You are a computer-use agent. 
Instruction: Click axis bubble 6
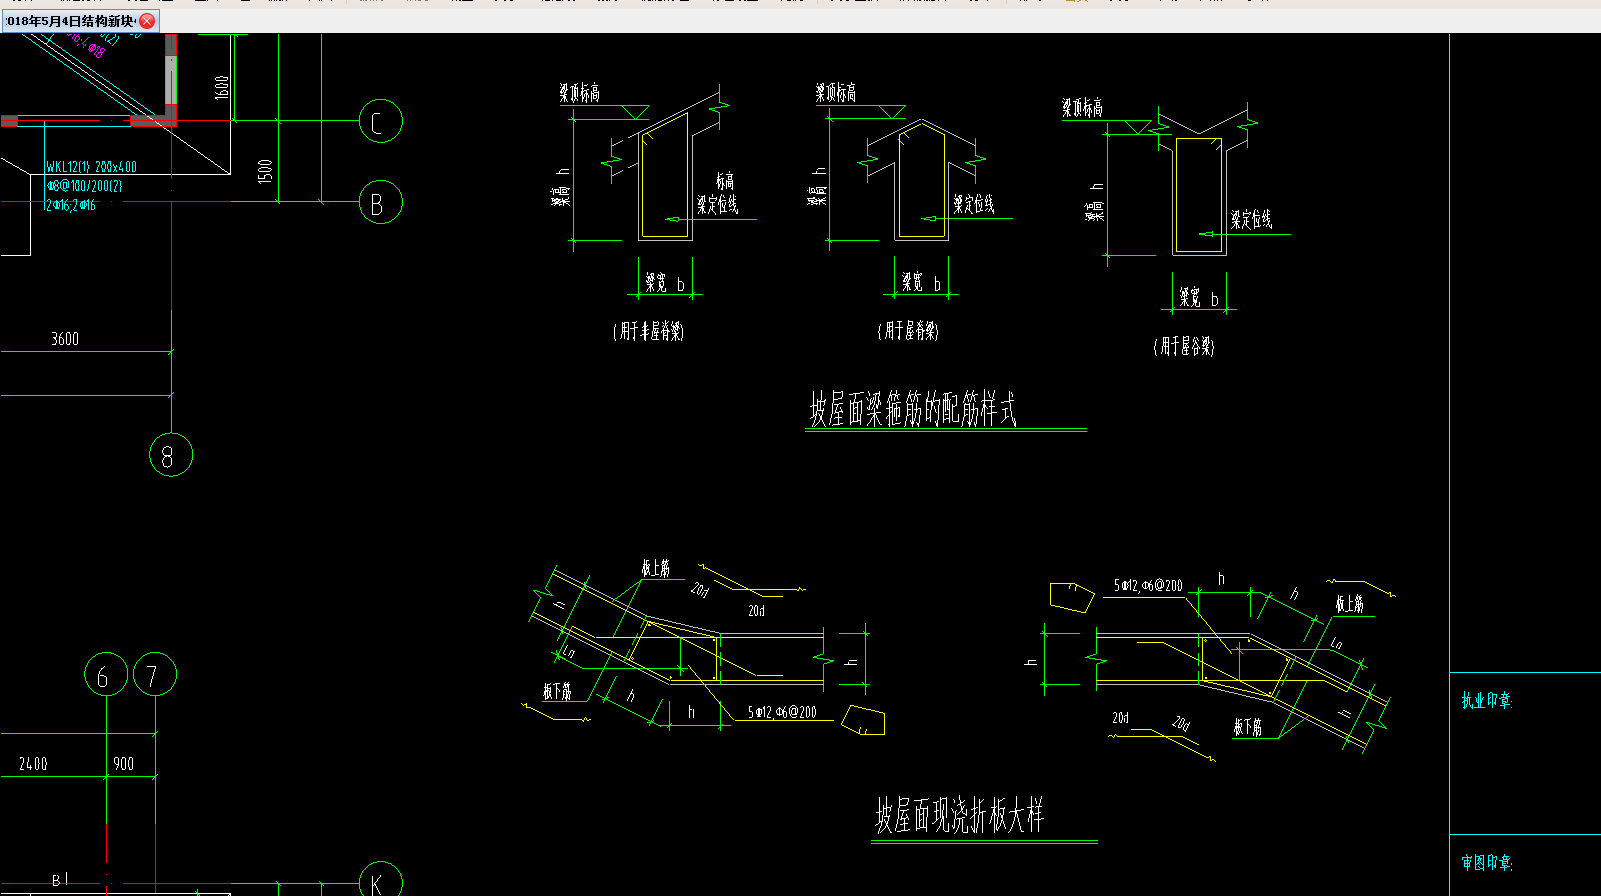tap(106, 675)
